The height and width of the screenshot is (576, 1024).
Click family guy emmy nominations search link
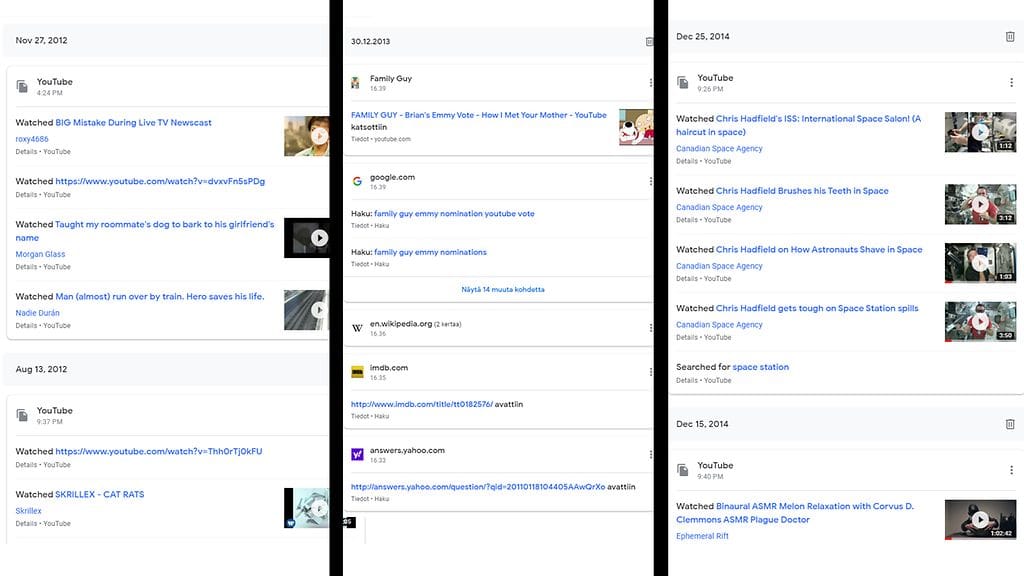pyautogui.click(x=430, y=252)
